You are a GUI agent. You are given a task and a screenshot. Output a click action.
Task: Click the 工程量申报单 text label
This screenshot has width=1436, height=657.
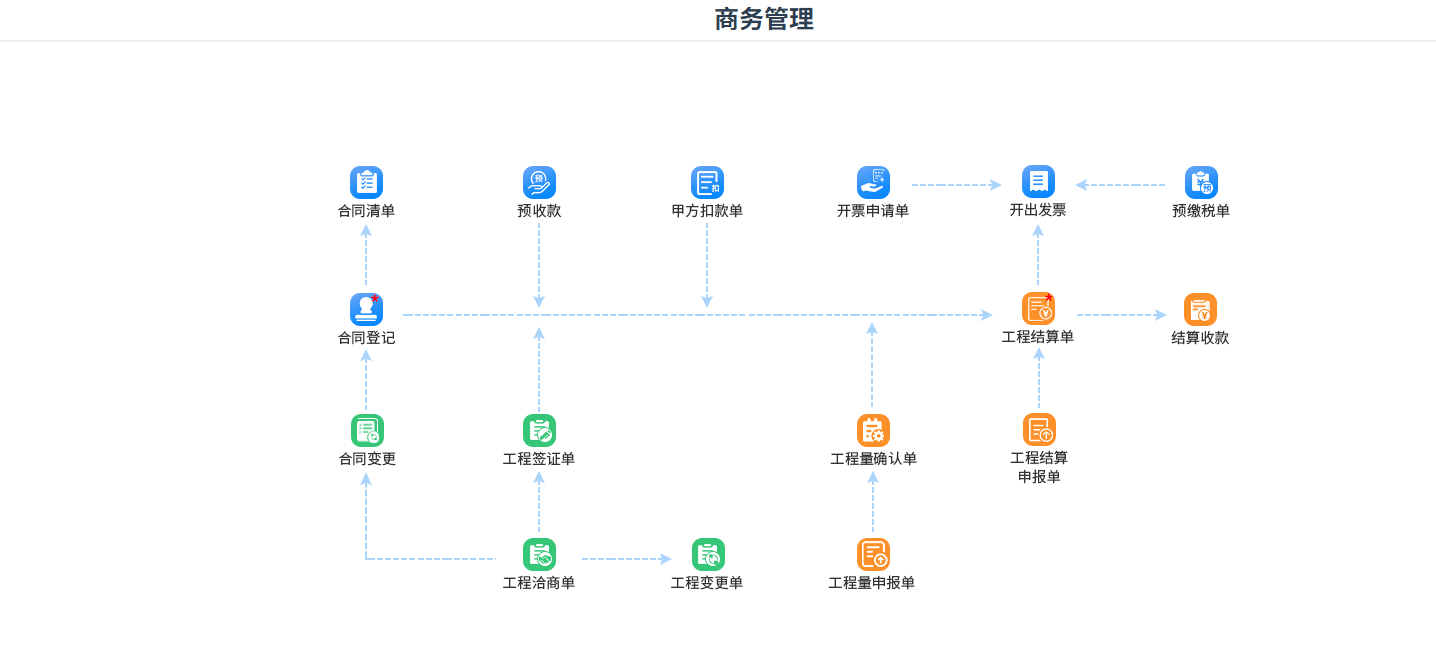click(x=872, y=583)
